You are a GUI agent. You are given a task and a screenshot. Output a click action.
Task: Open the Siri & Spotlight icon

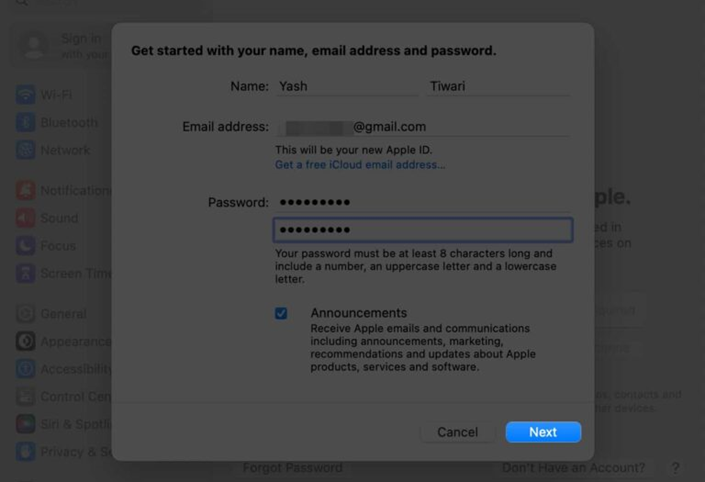tap(25, 424)
